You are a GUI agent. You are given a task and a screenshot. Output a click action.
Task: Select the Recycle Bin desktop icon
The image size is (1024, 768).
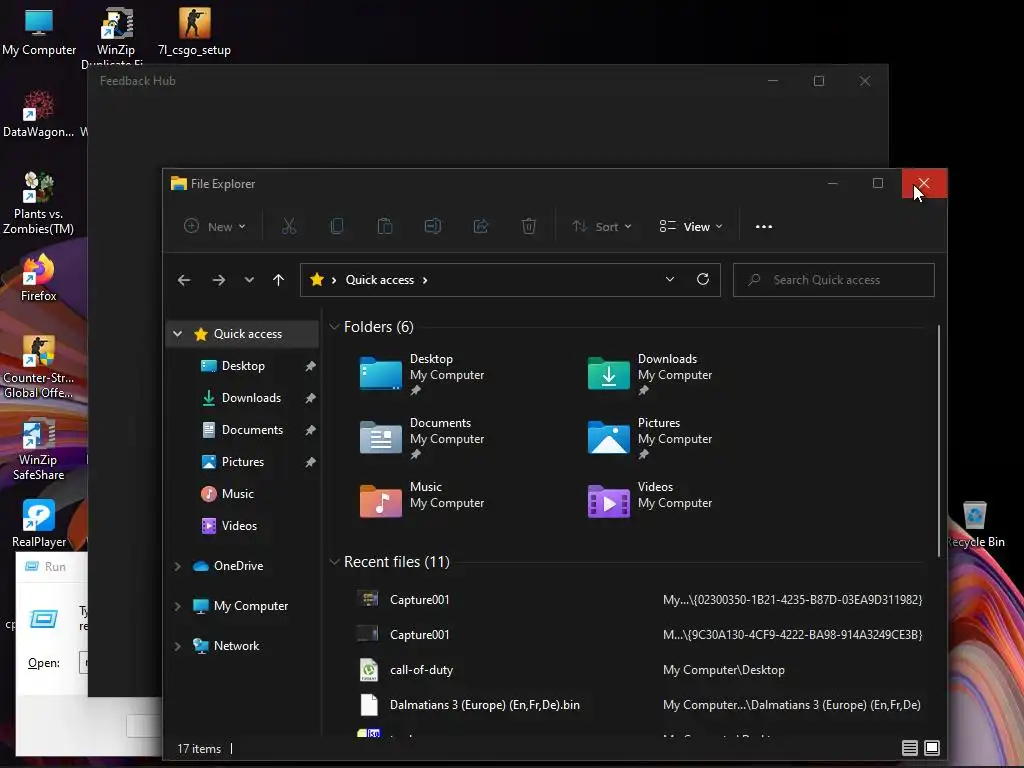click(x=974, y=523)
